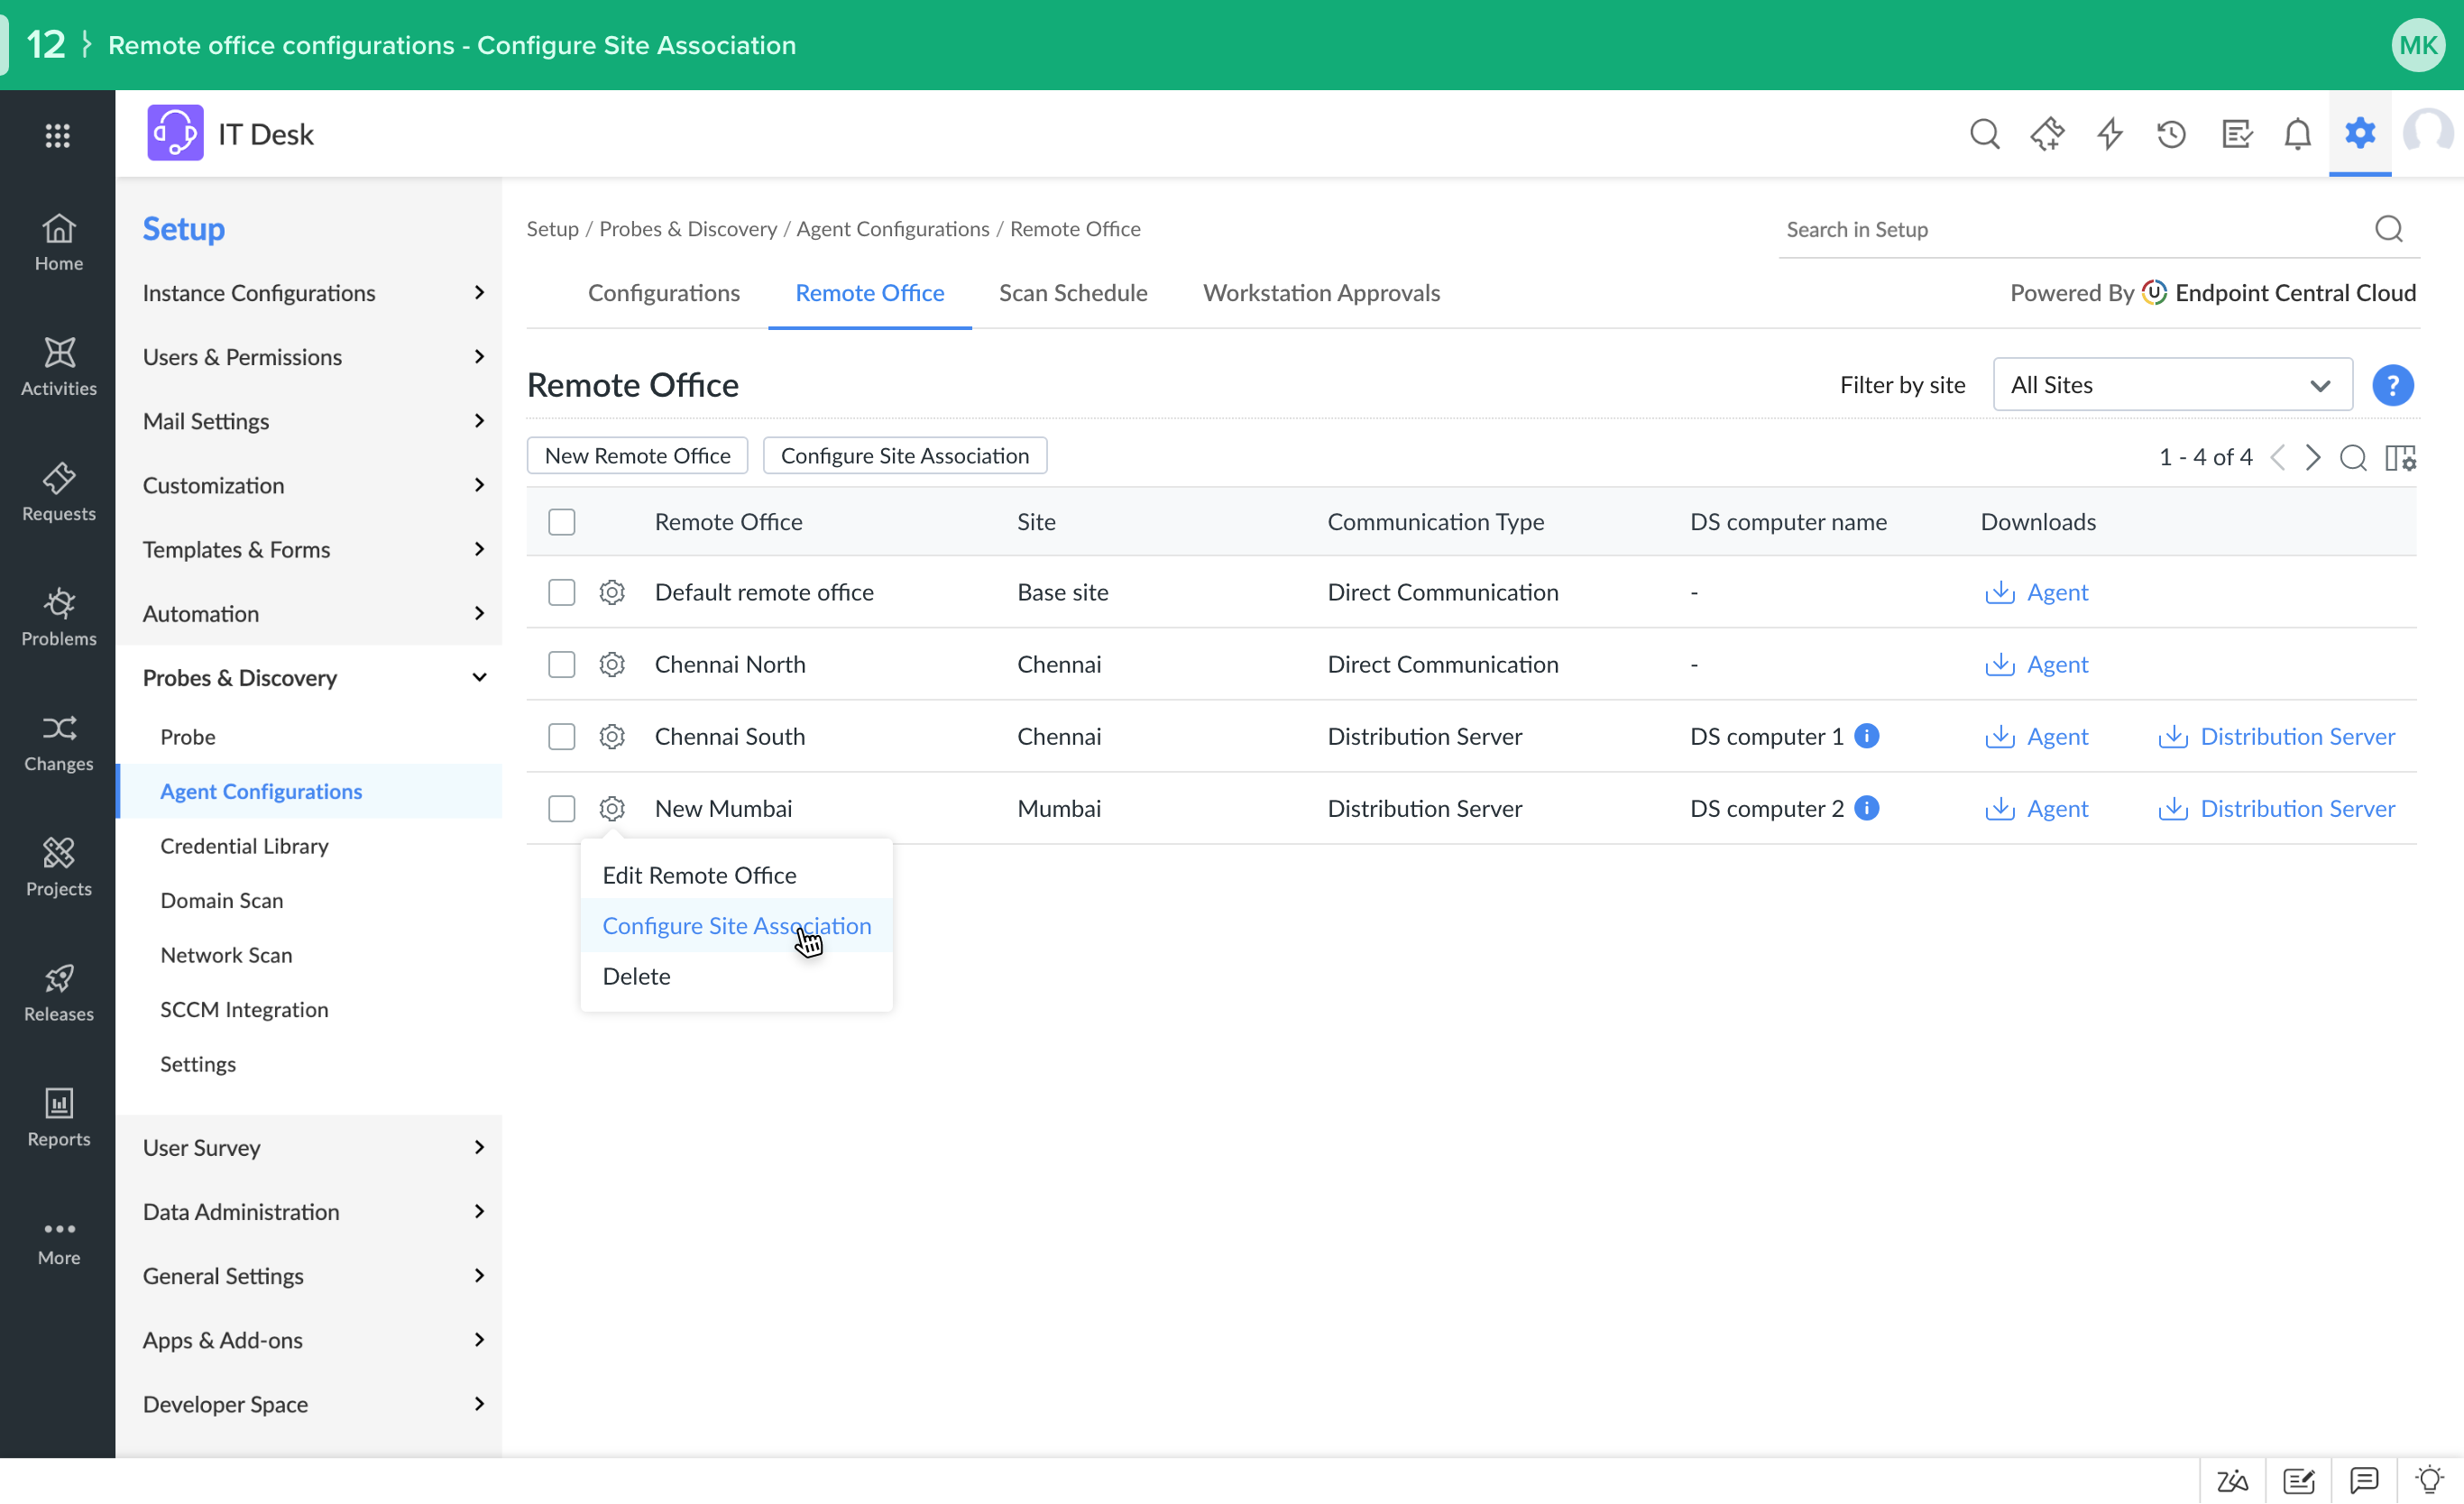Screen dimensions: 2464x1504
Task: Open gear actions for Chennai North row
Action: pyautogui.click(x=612, y=665)
